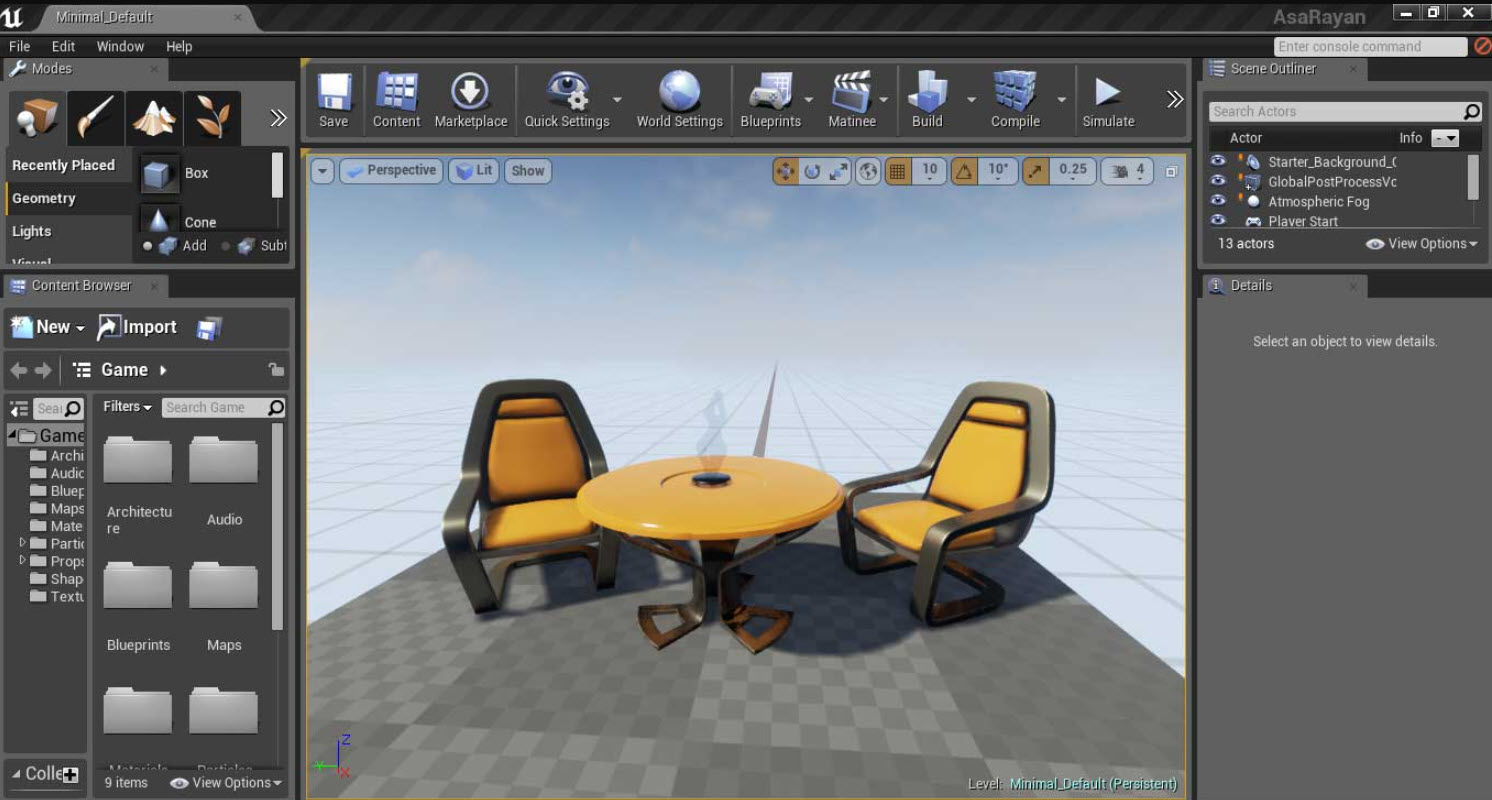Open Scene Outliner View Options dropdown
The width and height of the screenshot is (1492, 800).
click(1422, 244)
